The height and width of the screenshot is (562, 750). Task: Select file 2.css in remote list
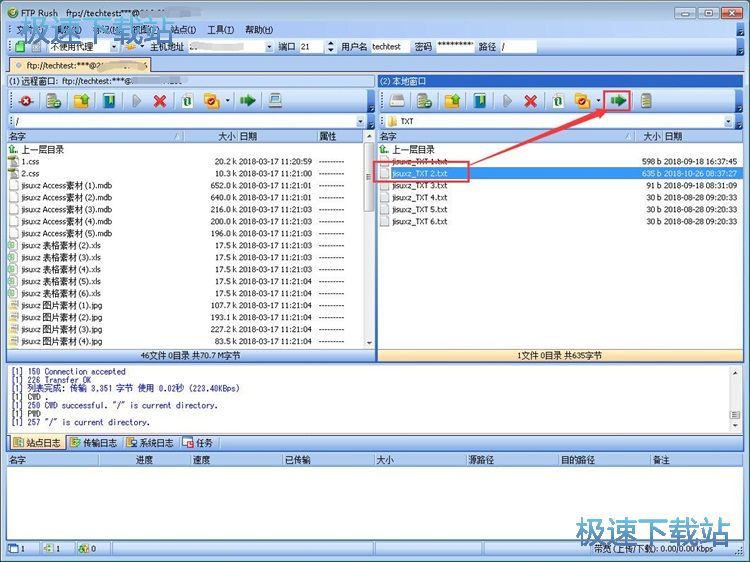[30, 174]
